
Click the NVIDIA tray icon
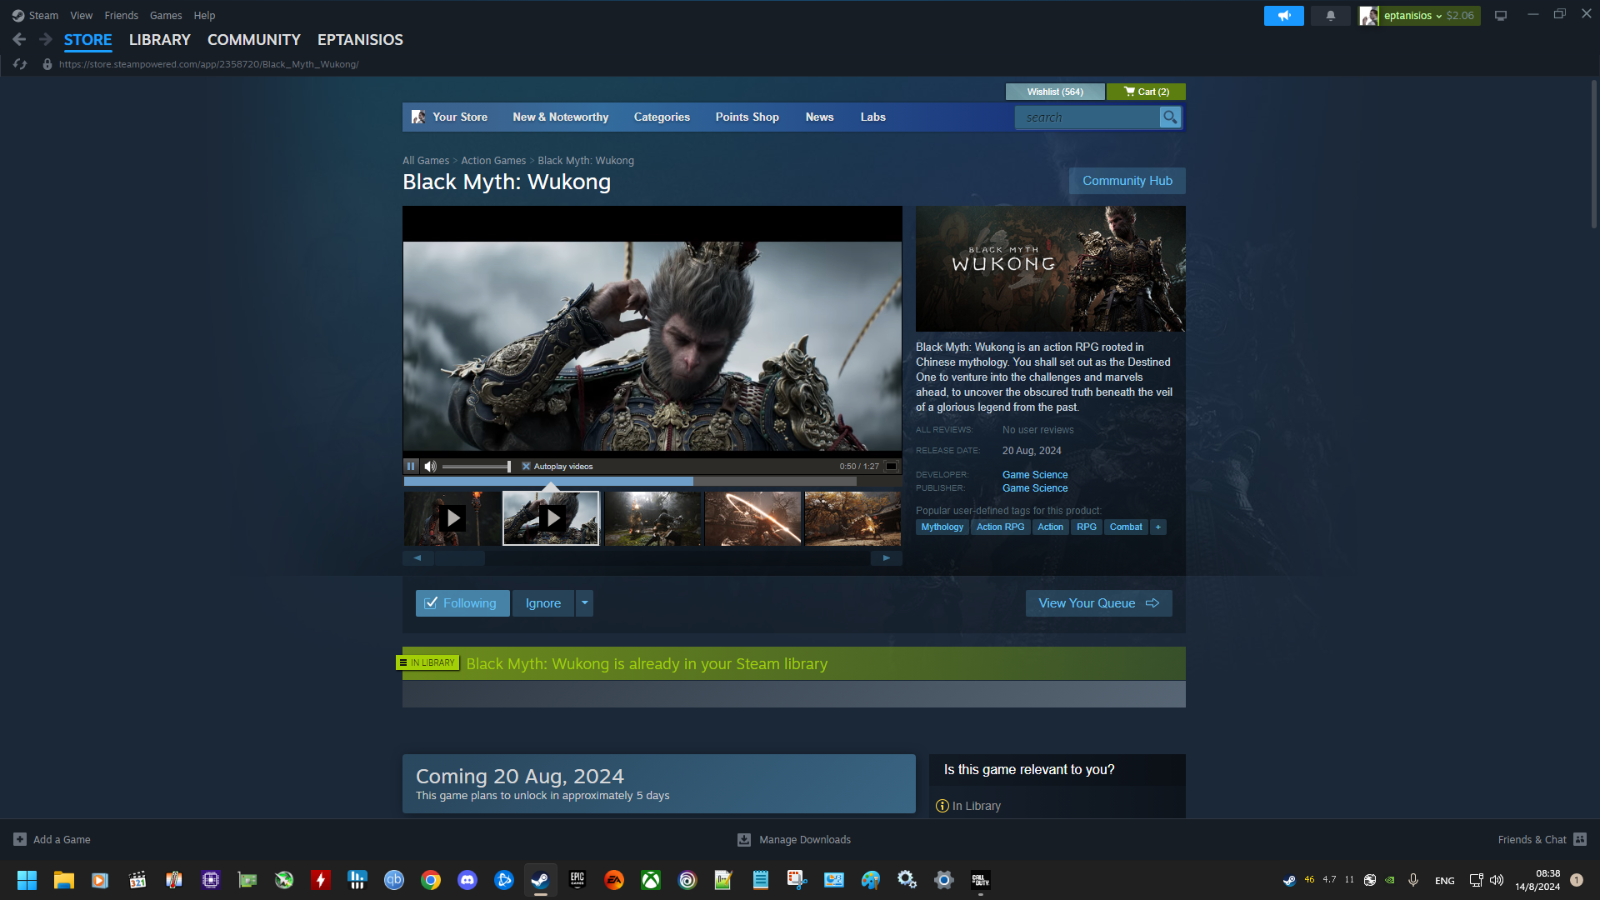1389,880
